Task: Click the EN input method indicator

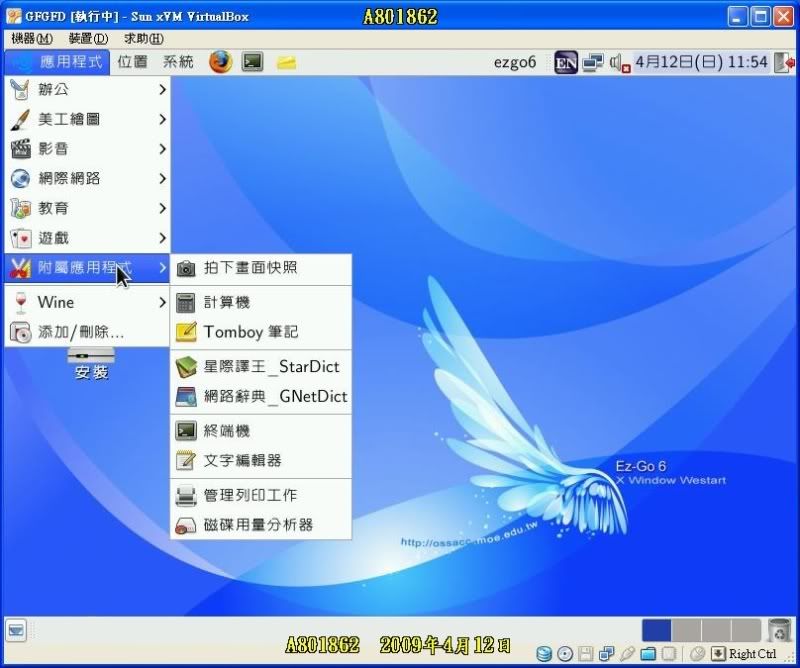Action: click(x=566, y=63)
